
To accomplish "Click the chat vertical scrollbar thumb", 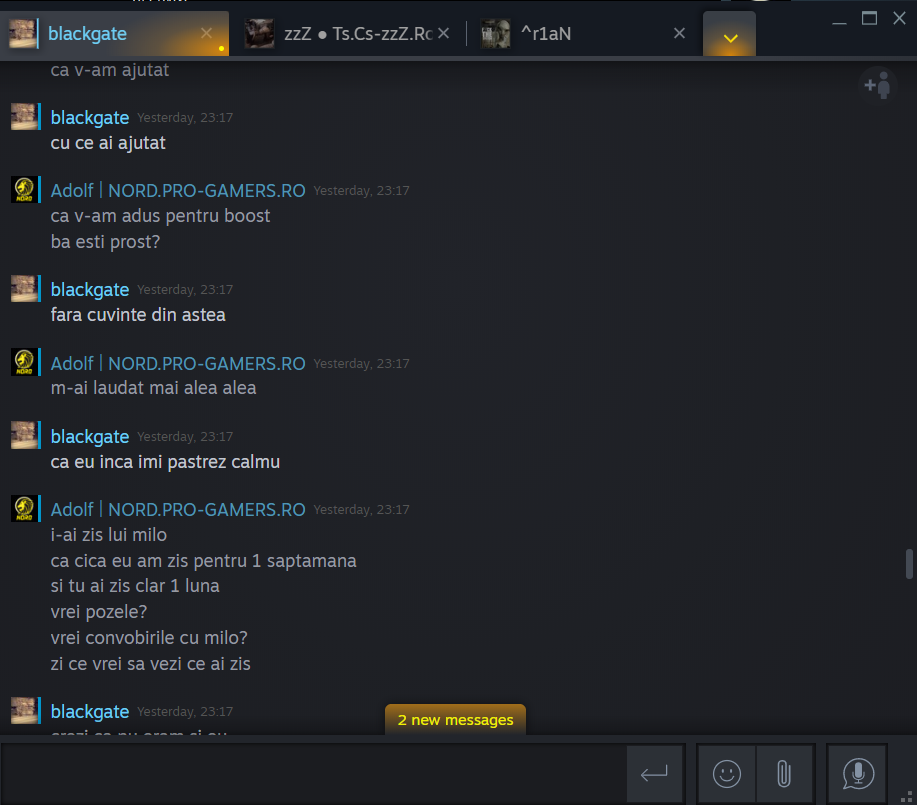I will point(909,563).
